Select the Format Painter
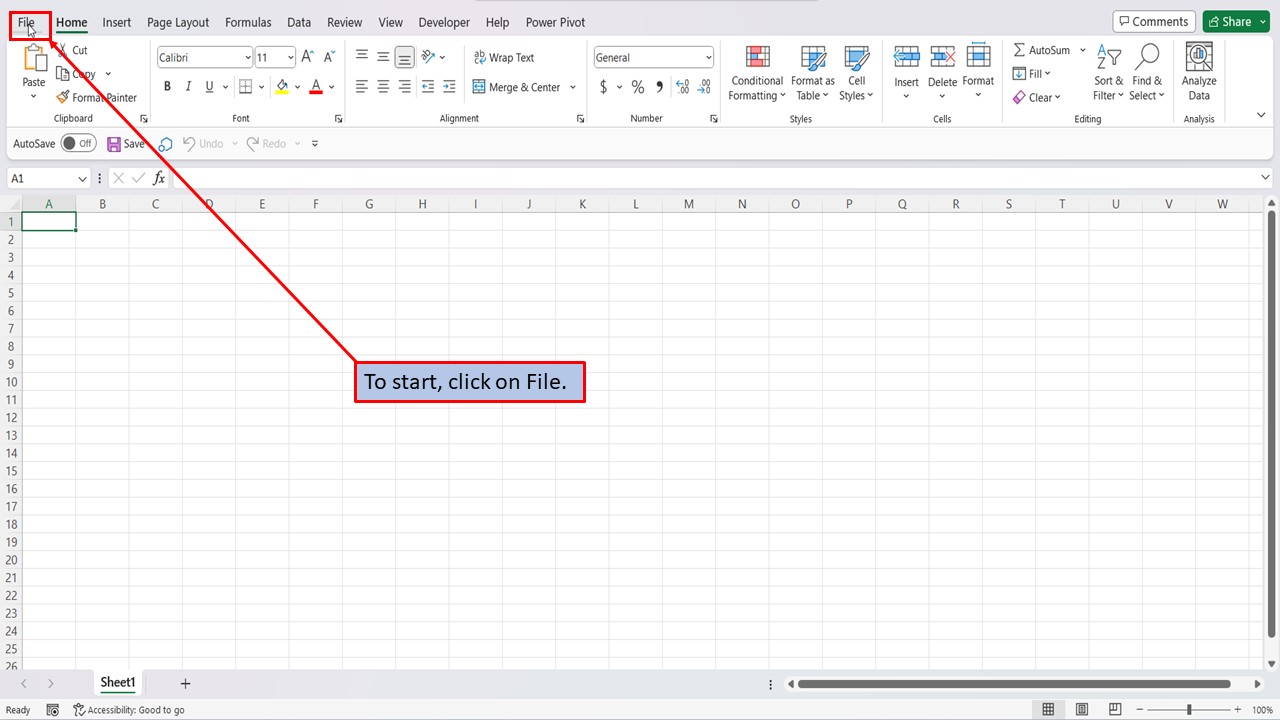The width and height of the screenshot is (1280, 720). pos(97,97)
